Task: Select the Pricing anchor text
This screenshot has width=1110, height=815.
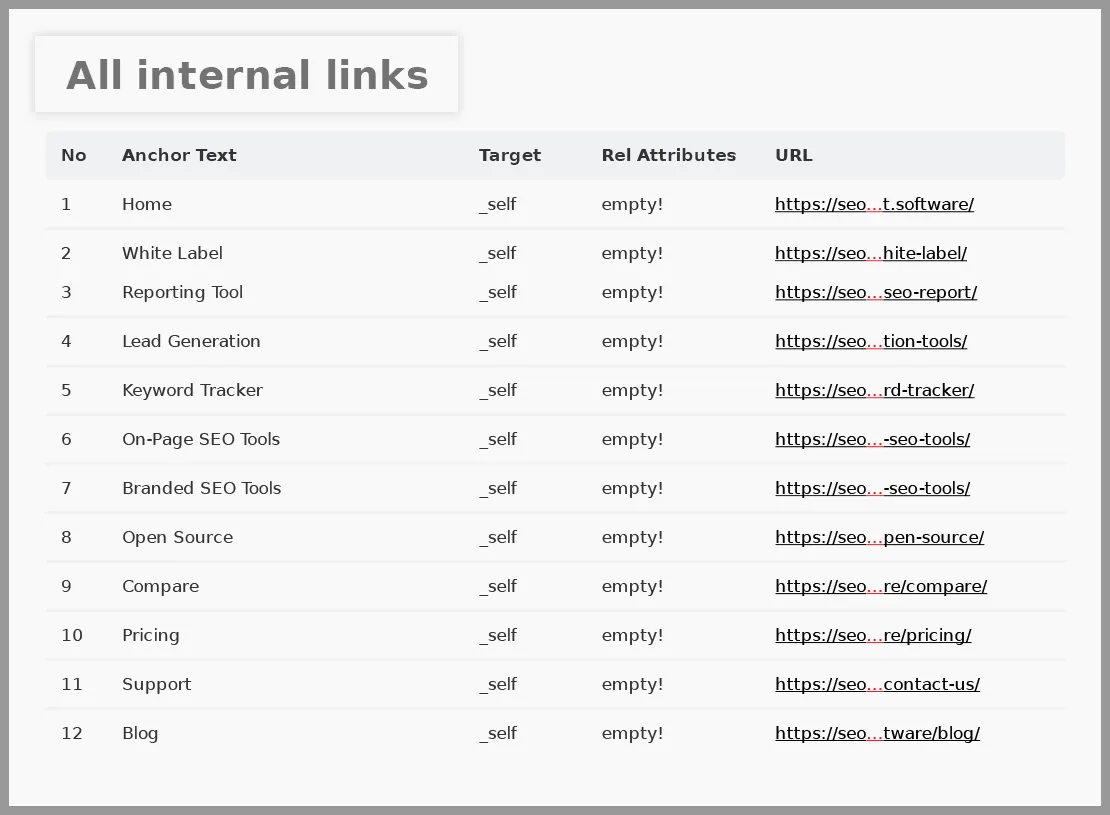Action: [x=151, y=635]
